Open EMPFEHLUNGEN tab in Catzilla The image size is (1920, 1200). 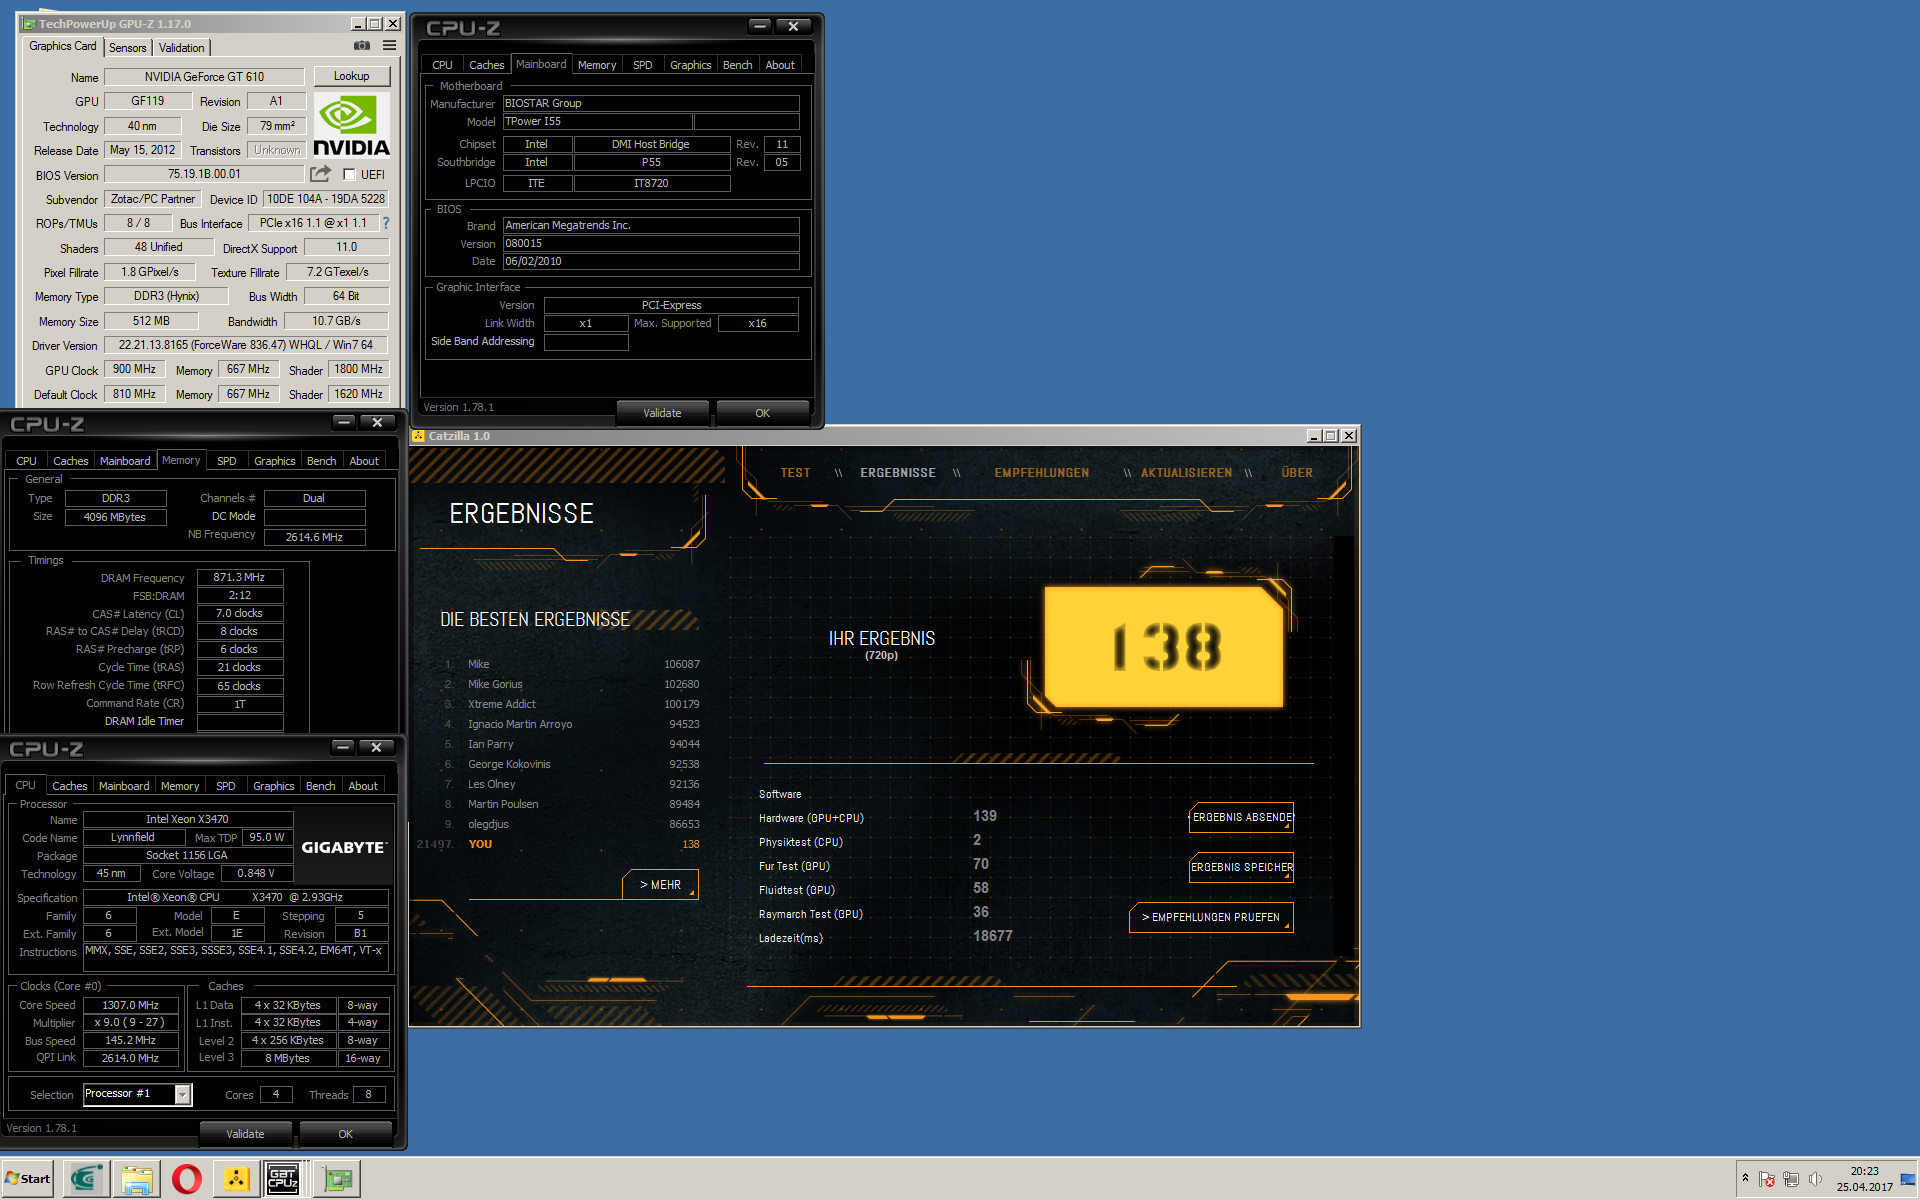(1041, 473)
